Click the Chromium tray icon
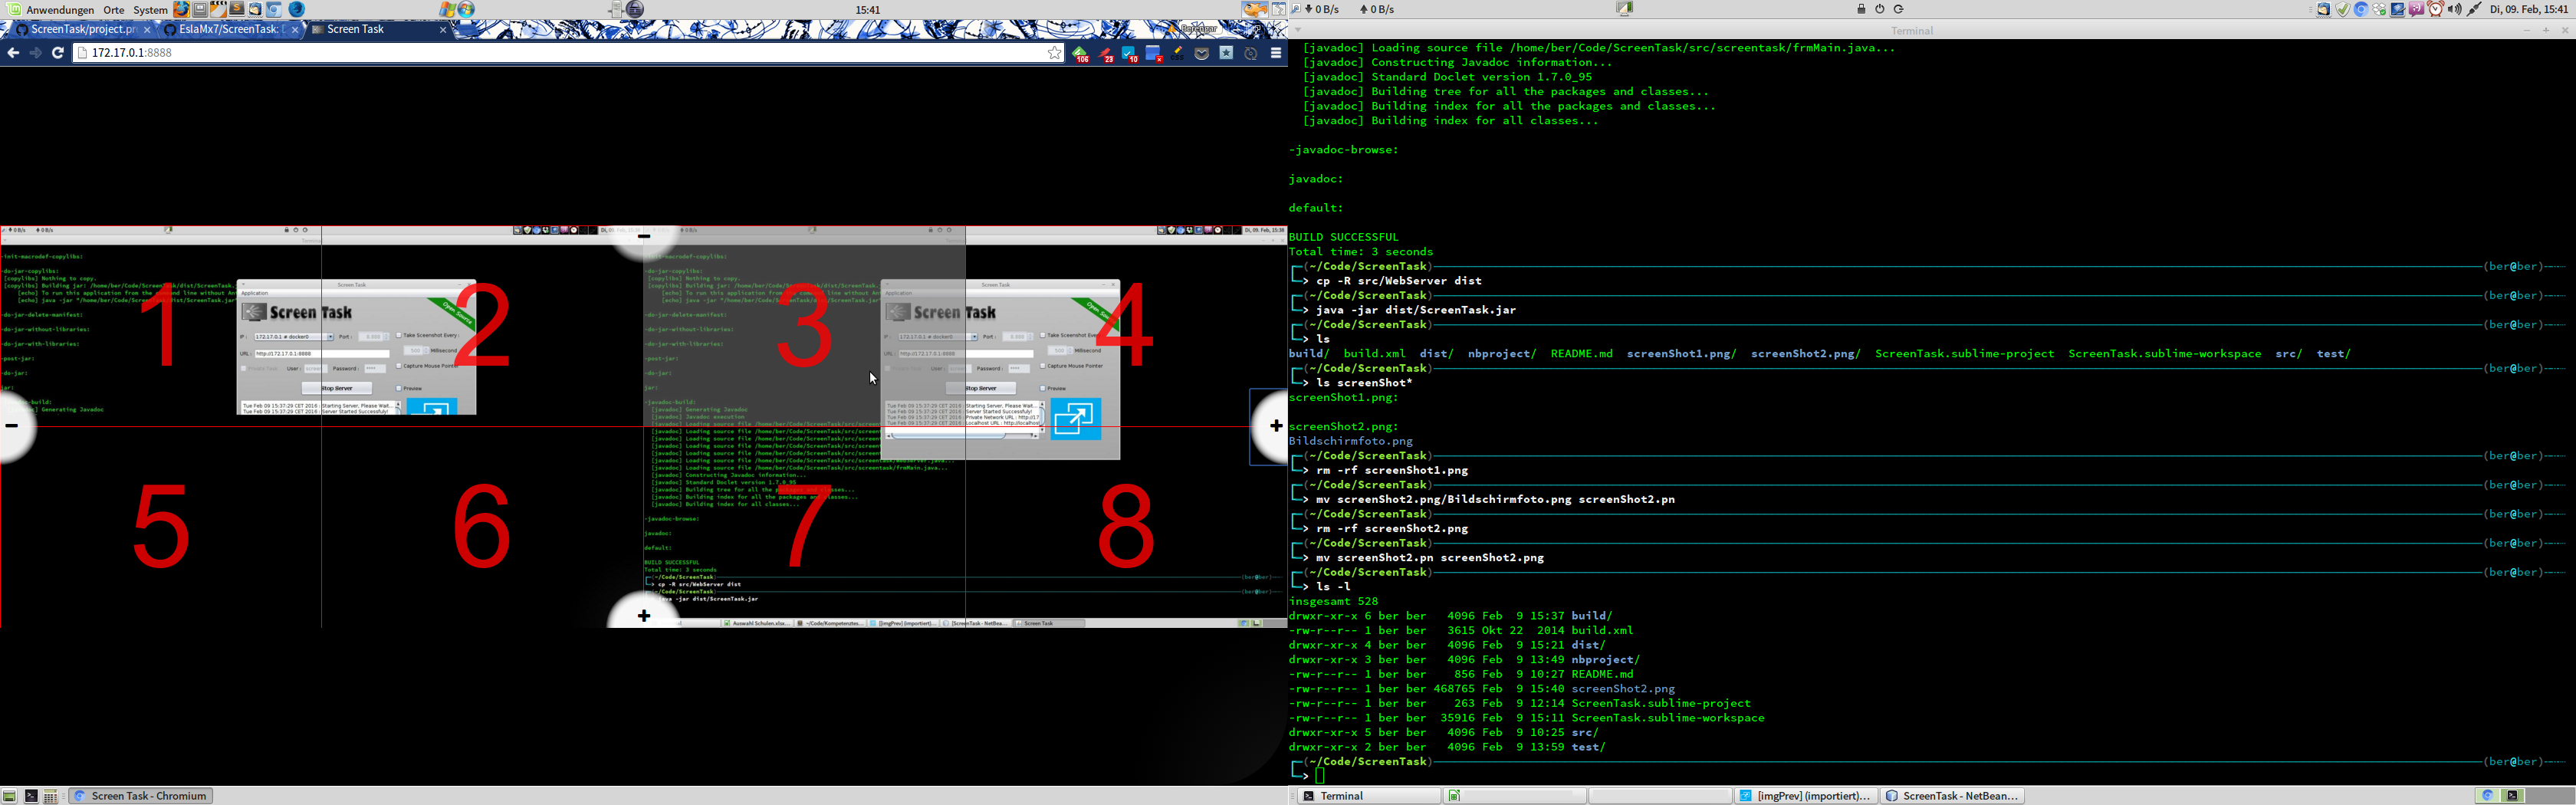The width and height of the screenshot is (2576, 805). pos(2361,10)
